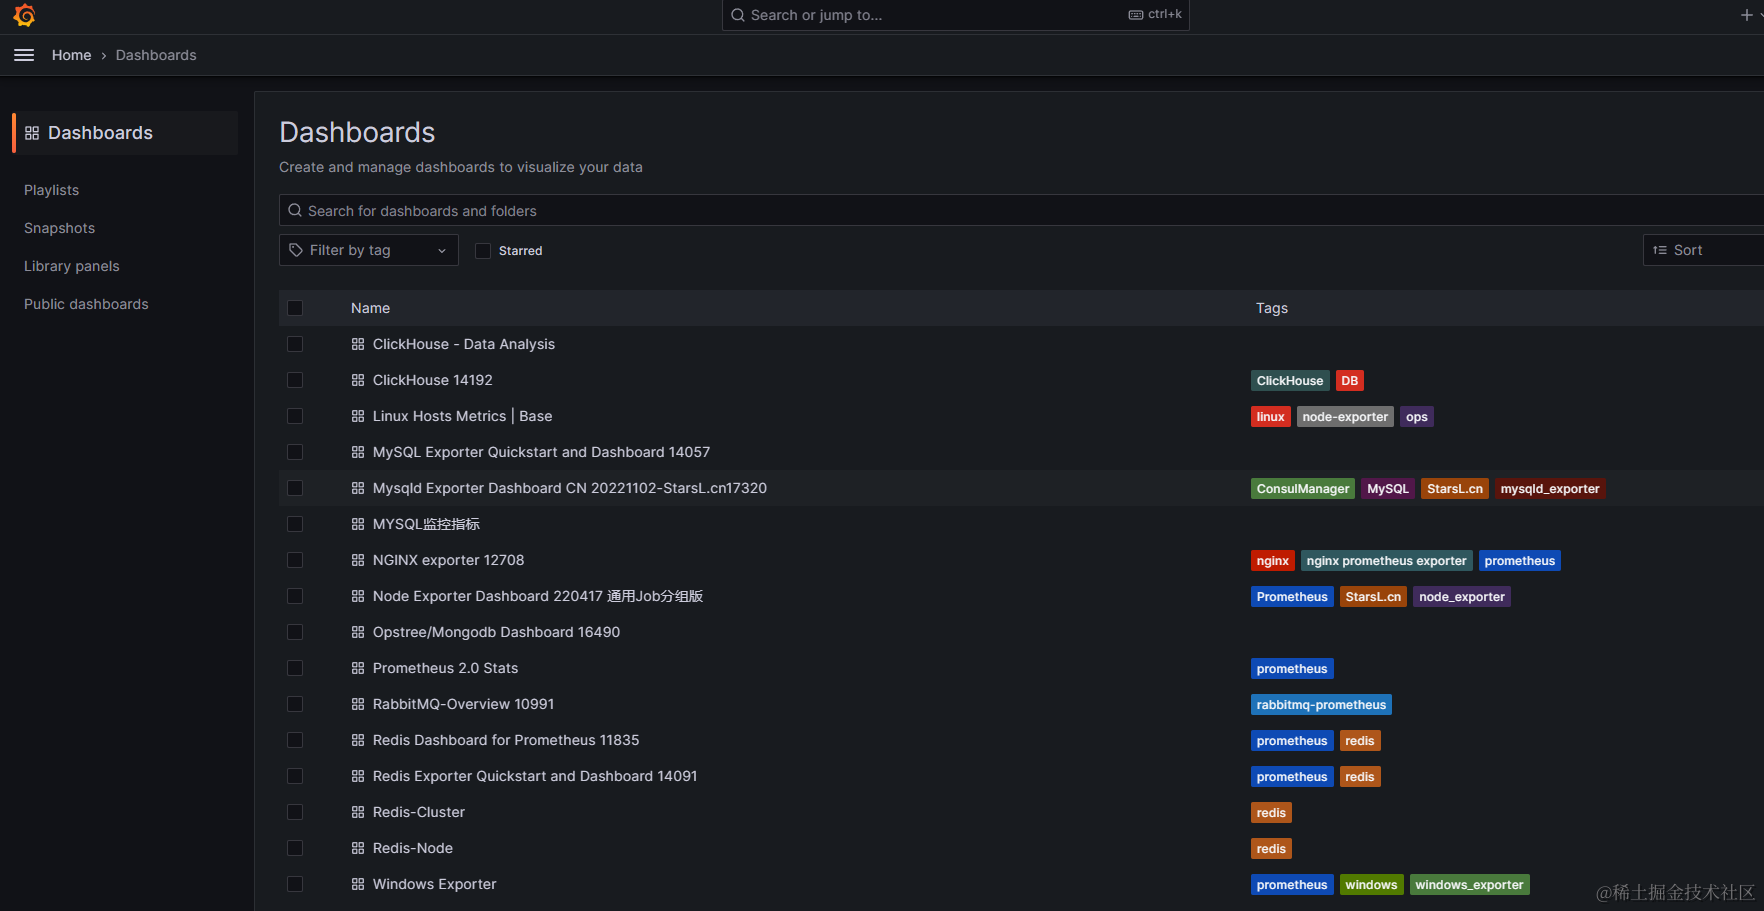
Task: Click the Home breadcrumb link
Action: pos(71,55)
